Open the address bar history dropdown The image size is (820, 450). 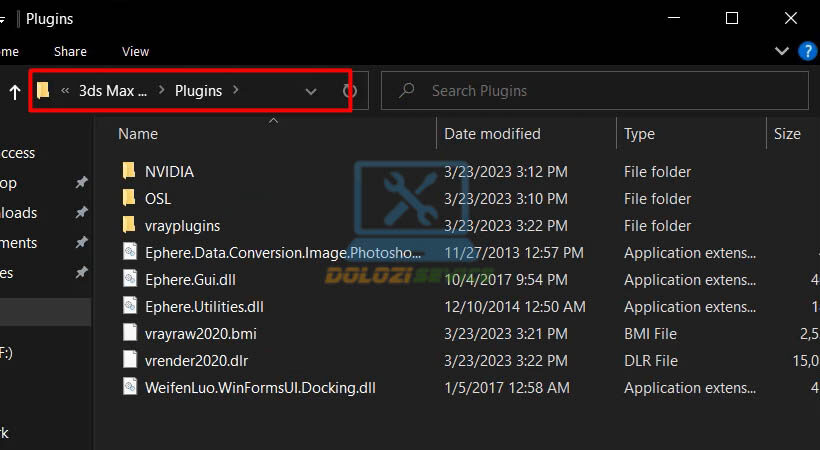[311, 91]
